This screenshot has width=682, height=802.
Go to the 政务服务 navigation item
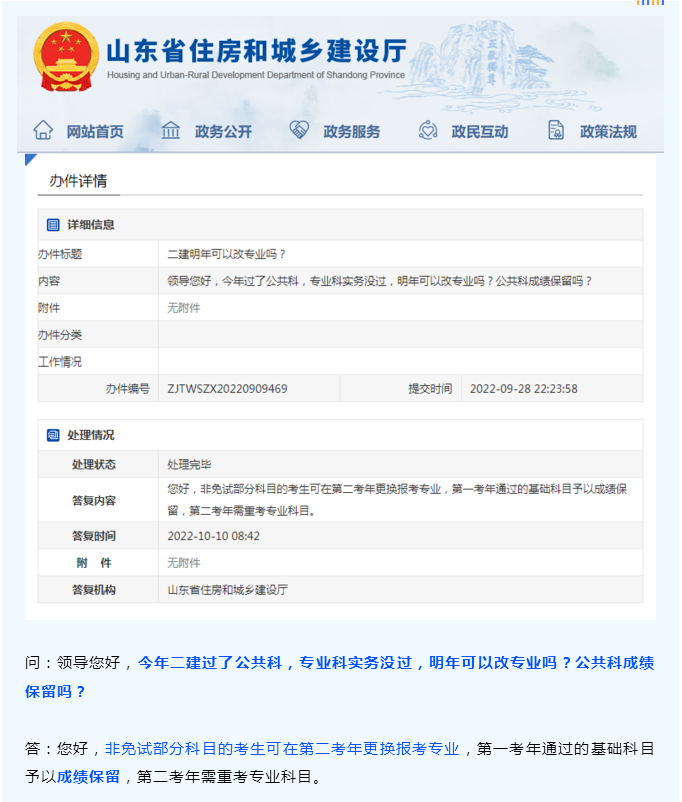click(351, 132)
